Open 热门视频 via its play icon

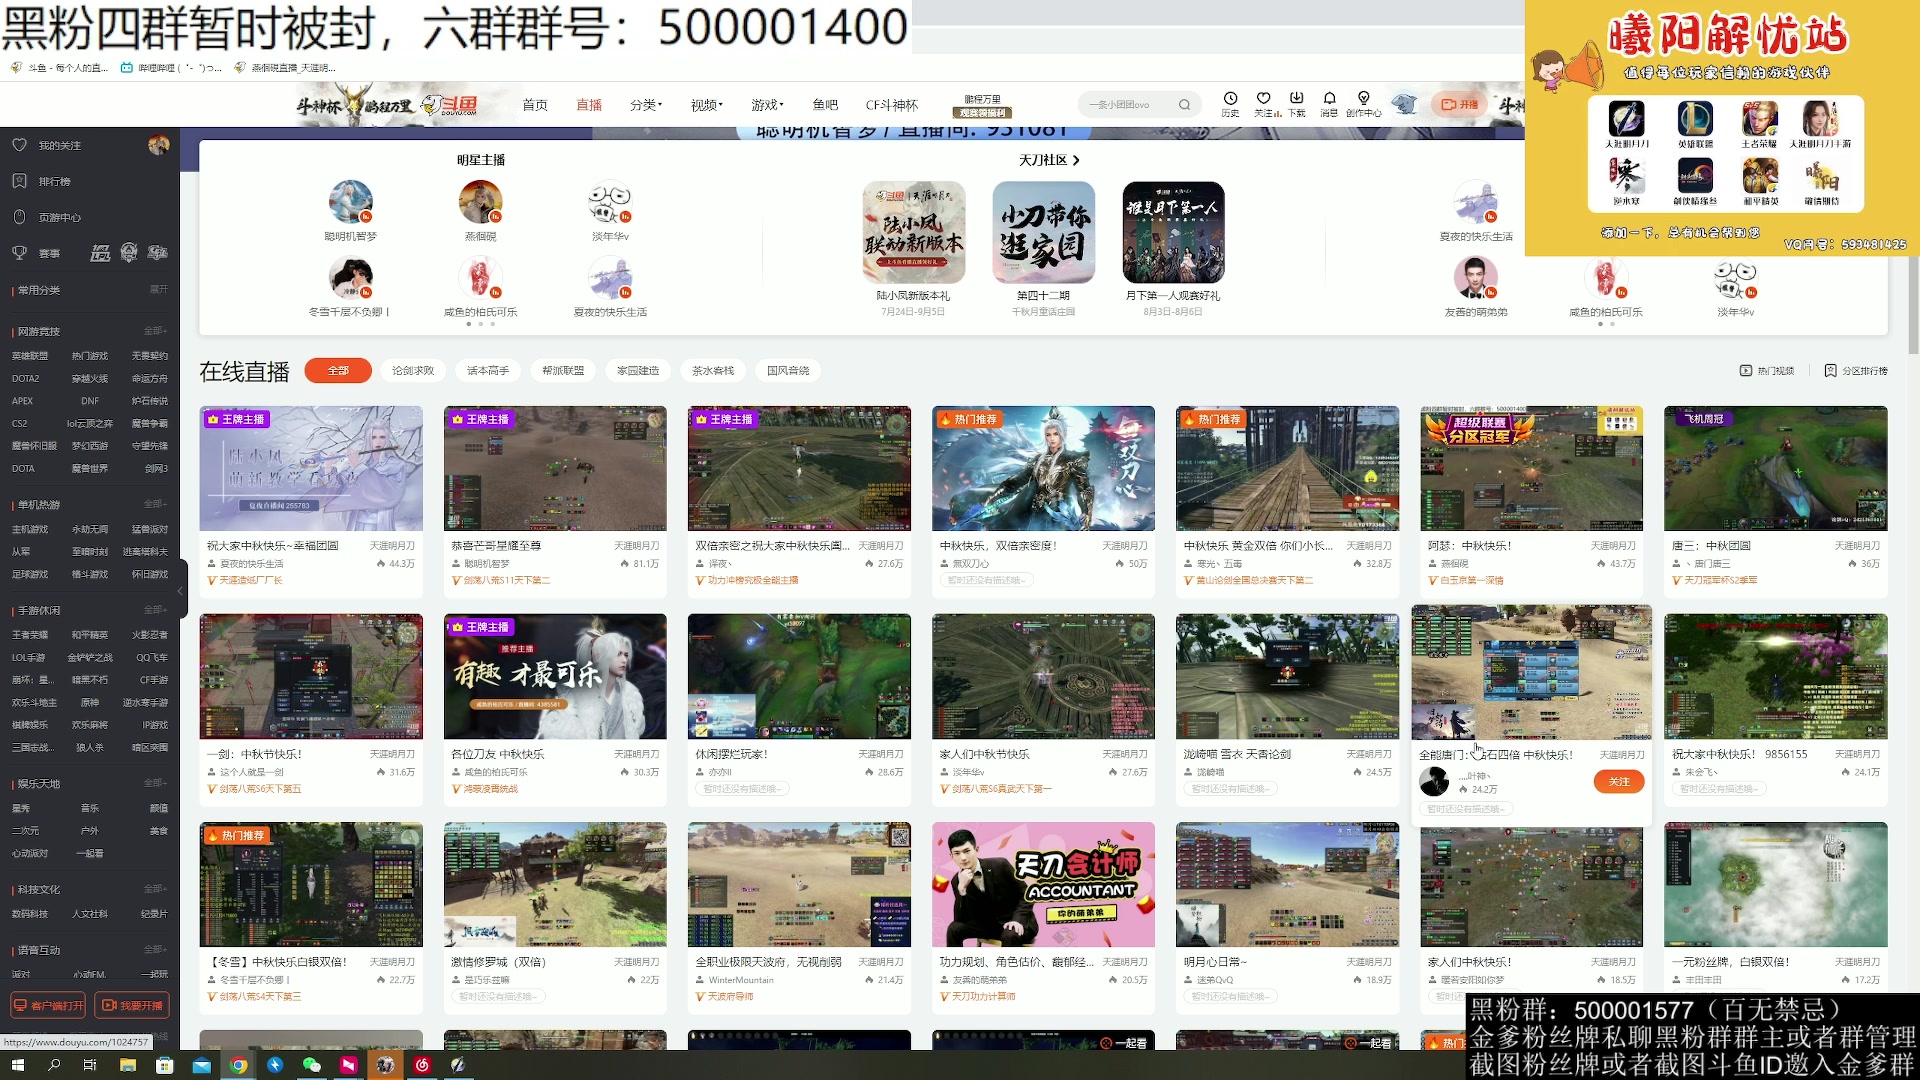[x=1745, y=370]
